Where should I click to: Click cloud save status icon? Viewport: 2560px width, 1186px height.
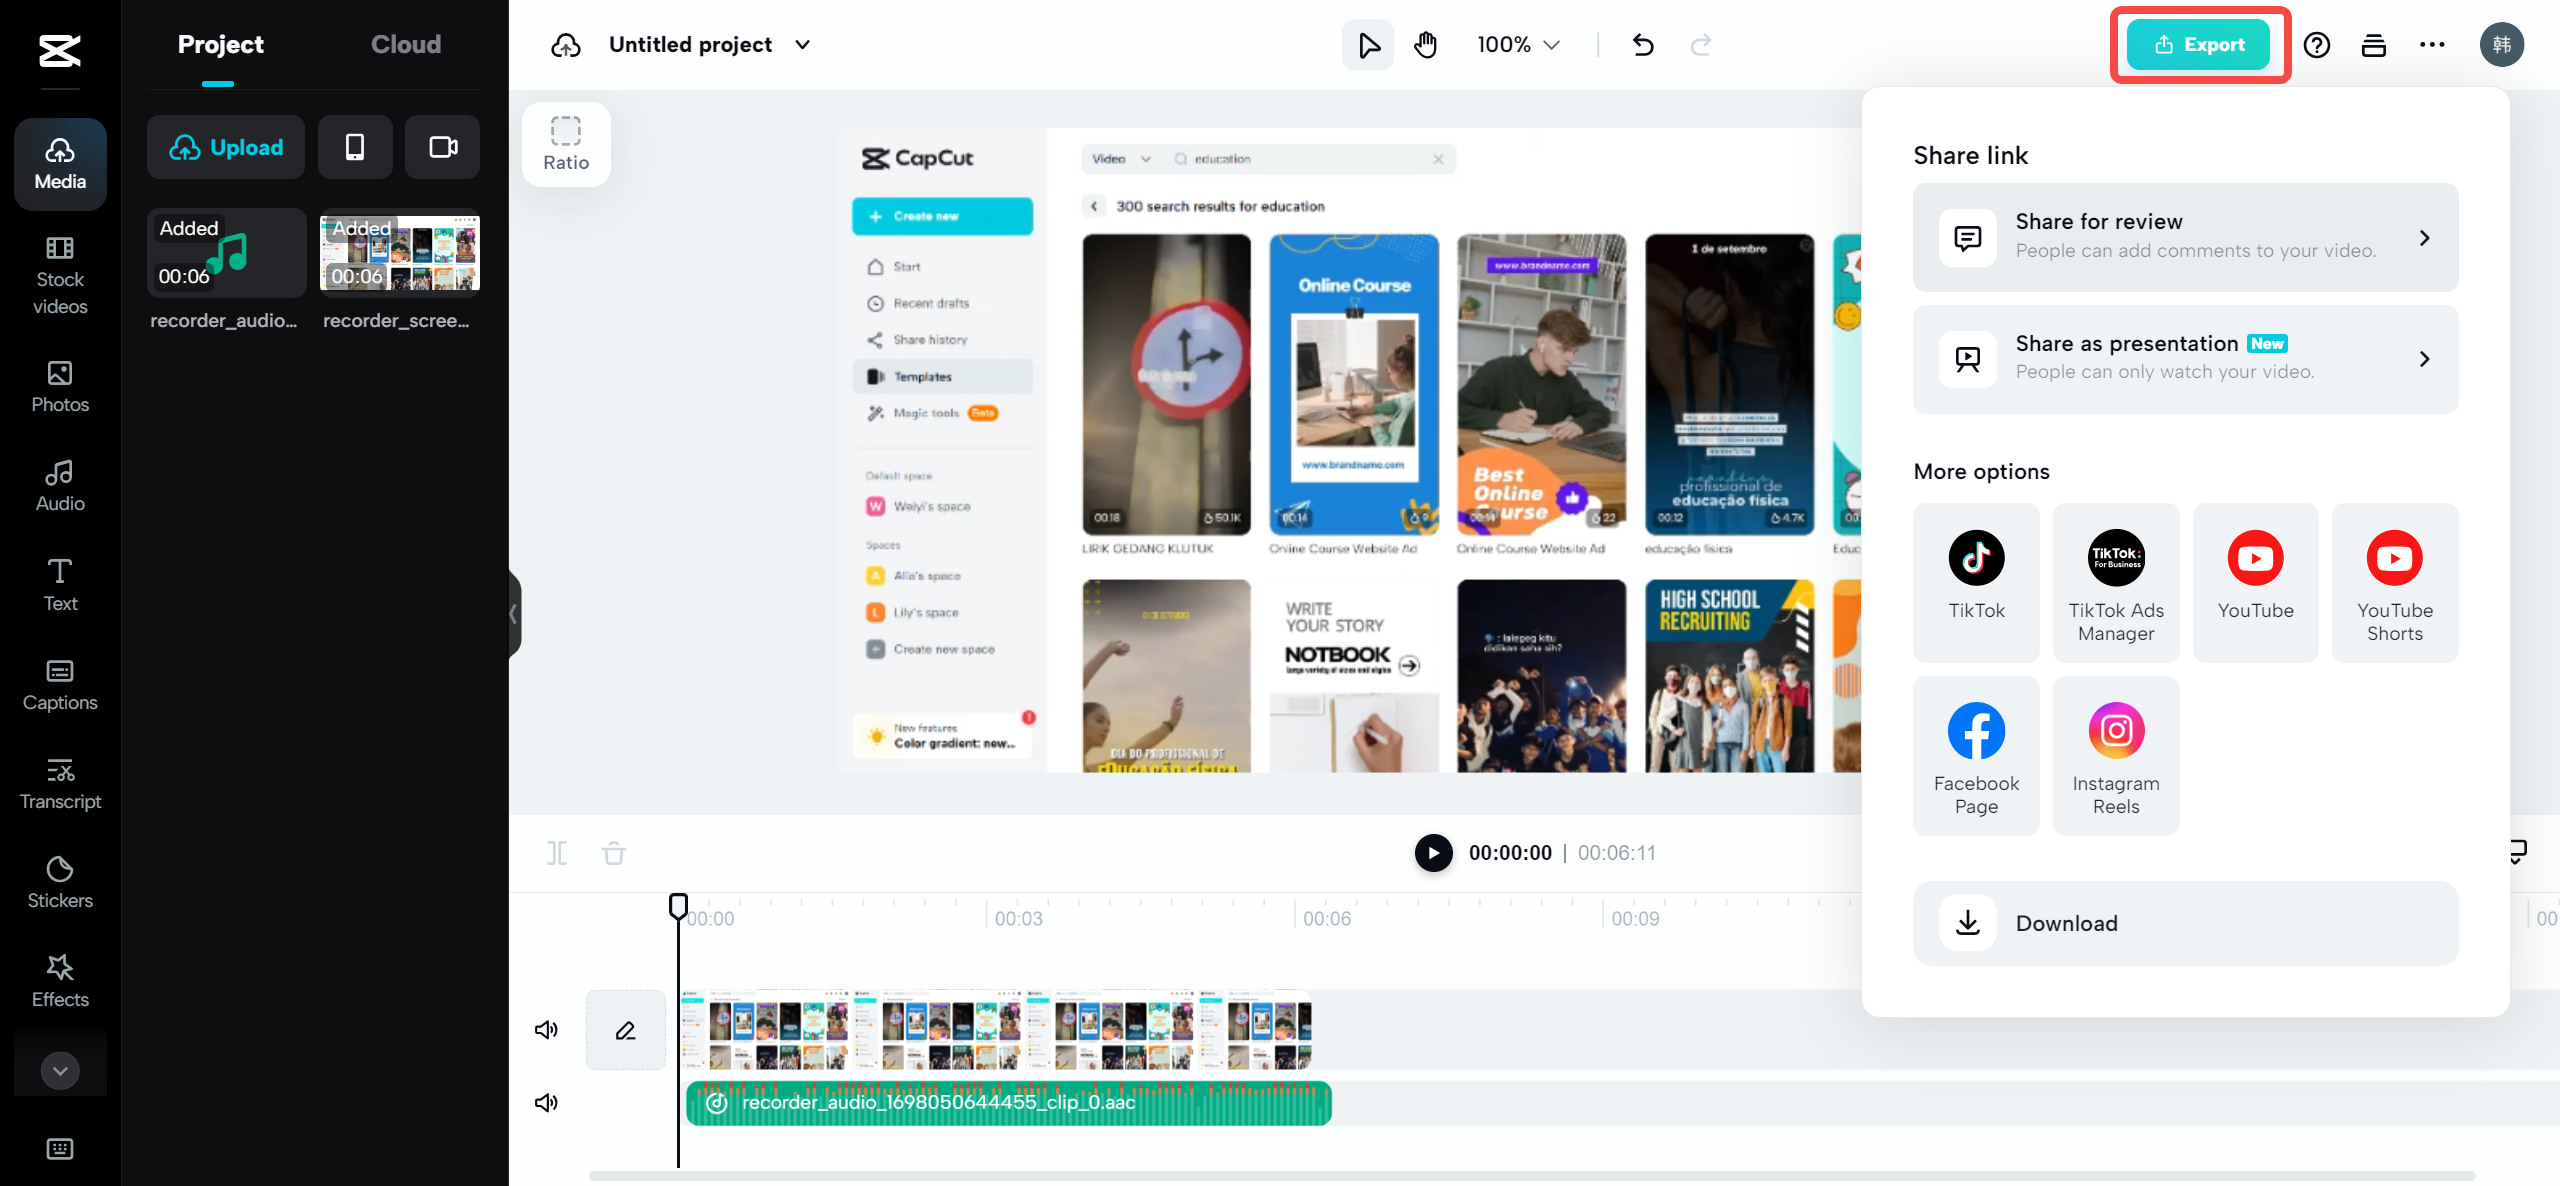click(566, 45)
